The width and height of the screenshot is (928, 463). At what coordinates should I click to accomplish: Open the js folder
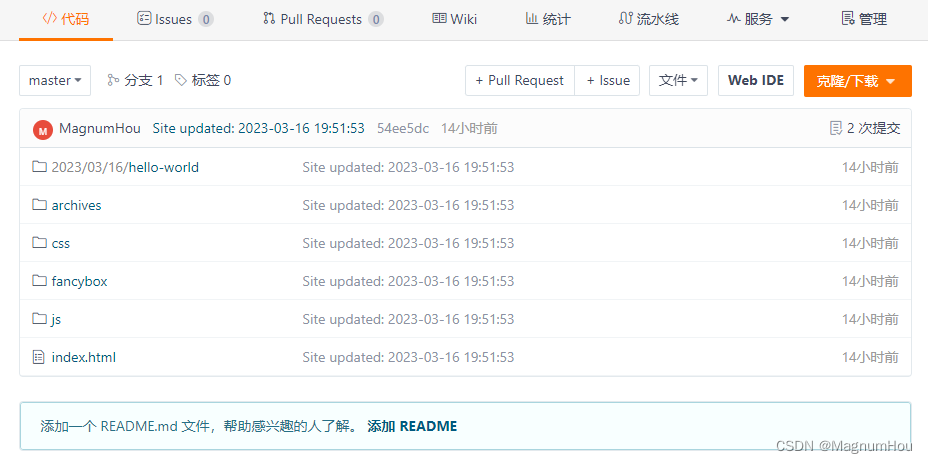point(56,319)
